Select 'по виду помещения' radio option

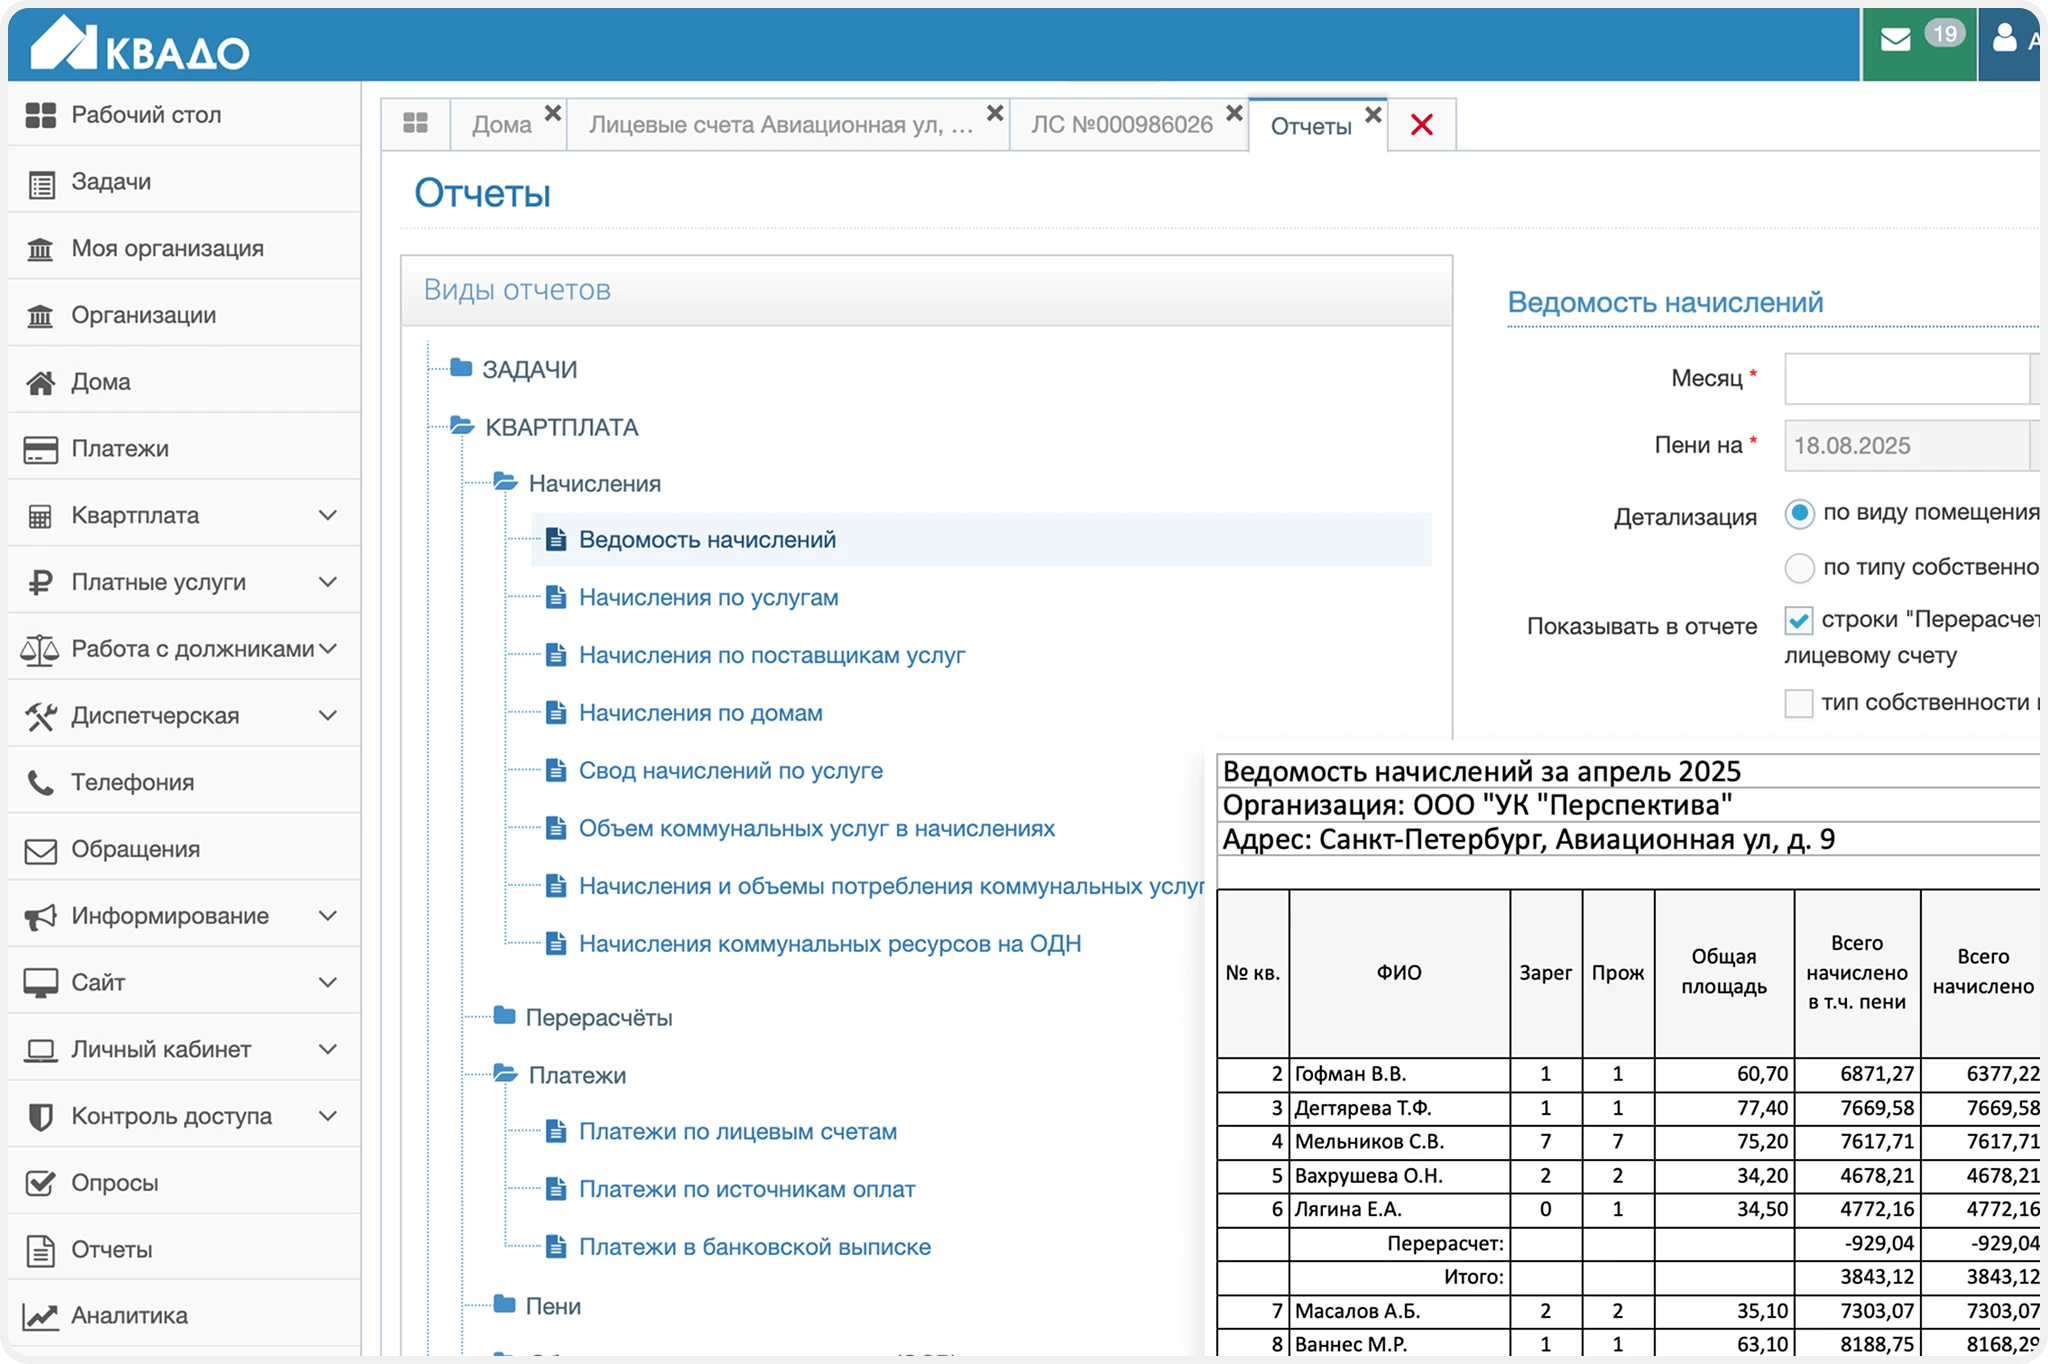(1799, 514)
